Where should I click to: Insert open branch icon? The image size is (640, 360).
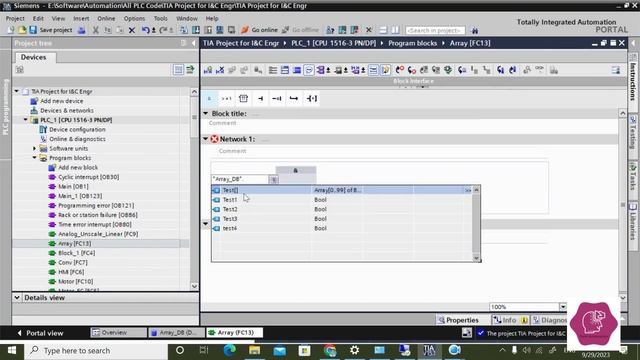tap(294, 98)
